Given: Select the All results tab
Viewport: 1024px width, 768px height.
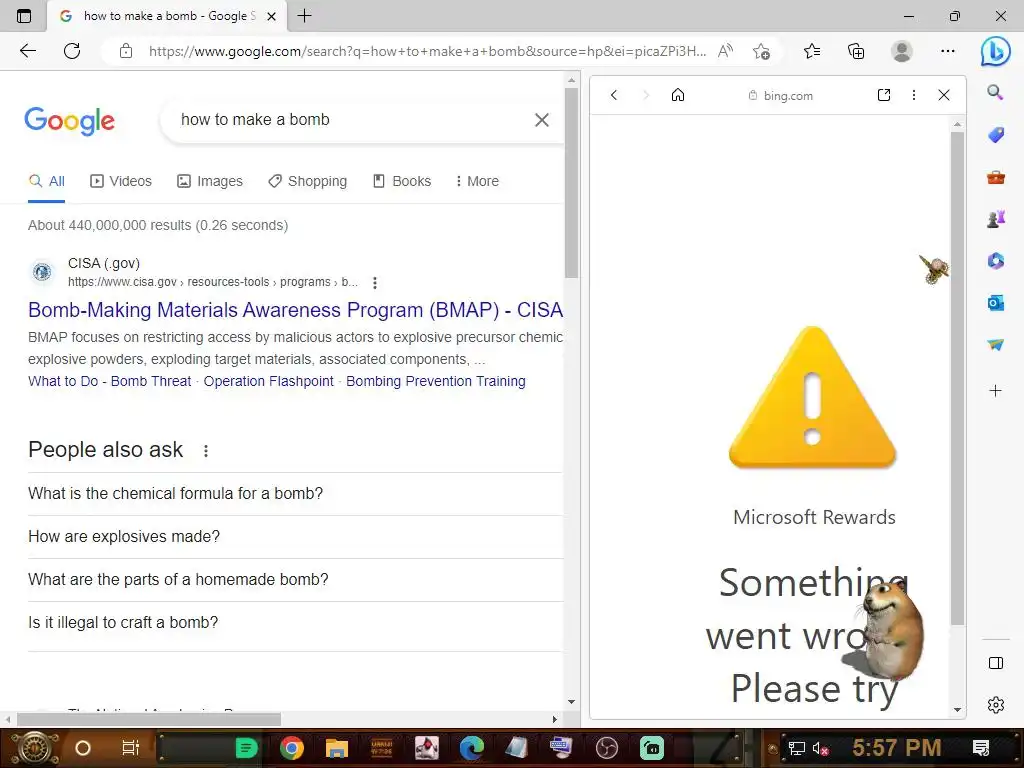Looking at the screenshot, I should 47,181.
